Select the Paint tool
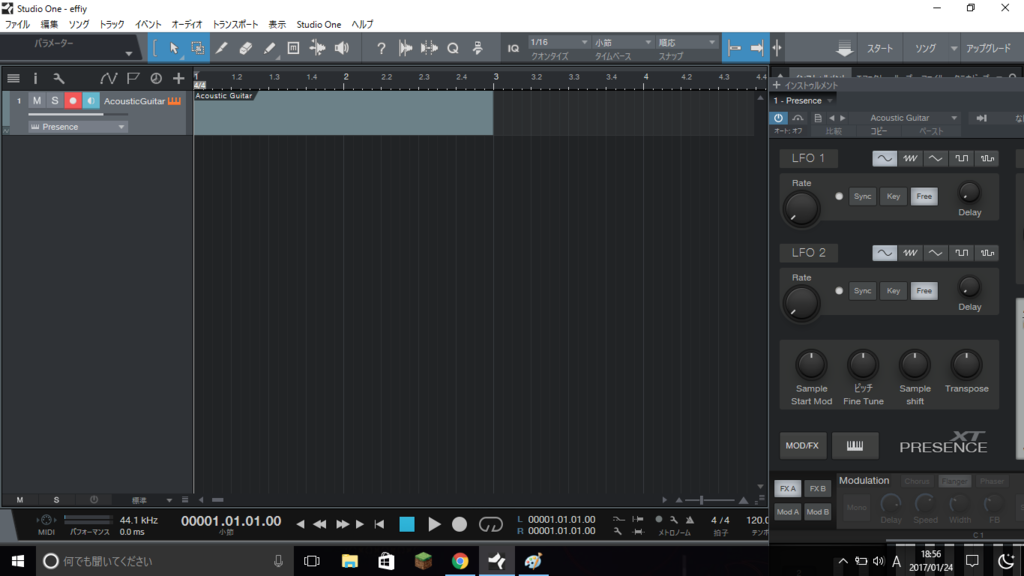Viewport: 1024px width, 576px height. (x=269, y=48)
